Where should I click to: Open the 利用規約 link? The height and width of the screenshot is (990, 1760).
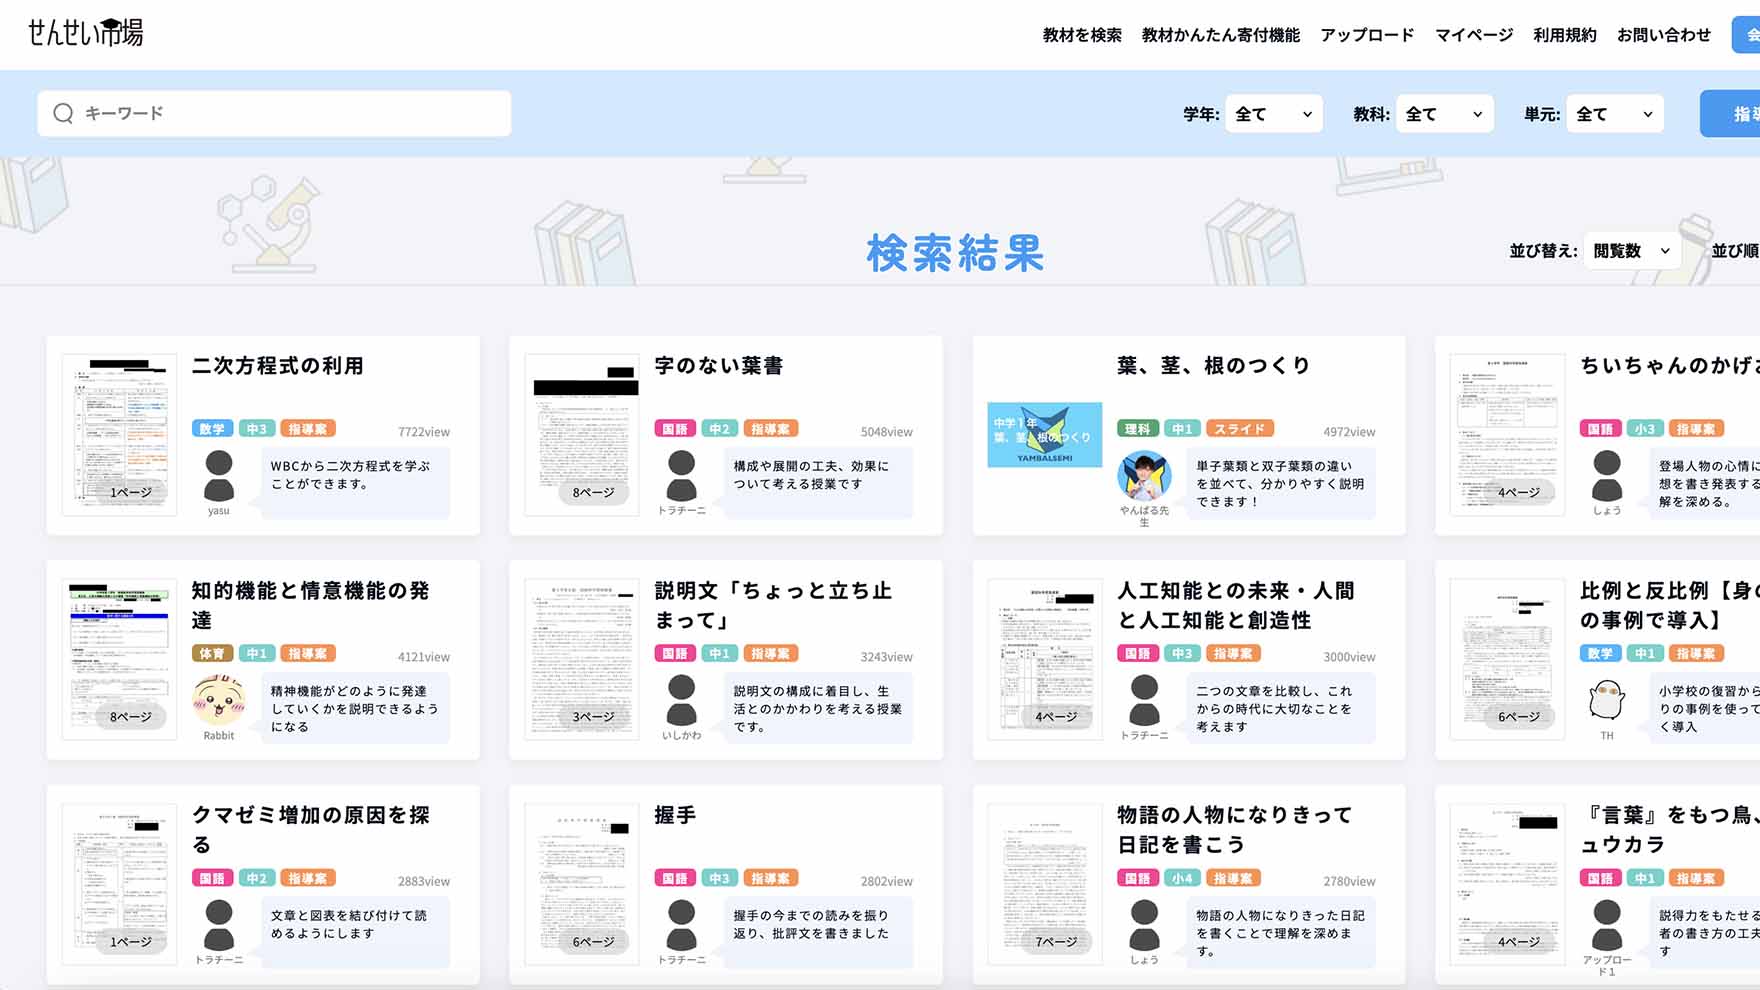coord(1564,35)
